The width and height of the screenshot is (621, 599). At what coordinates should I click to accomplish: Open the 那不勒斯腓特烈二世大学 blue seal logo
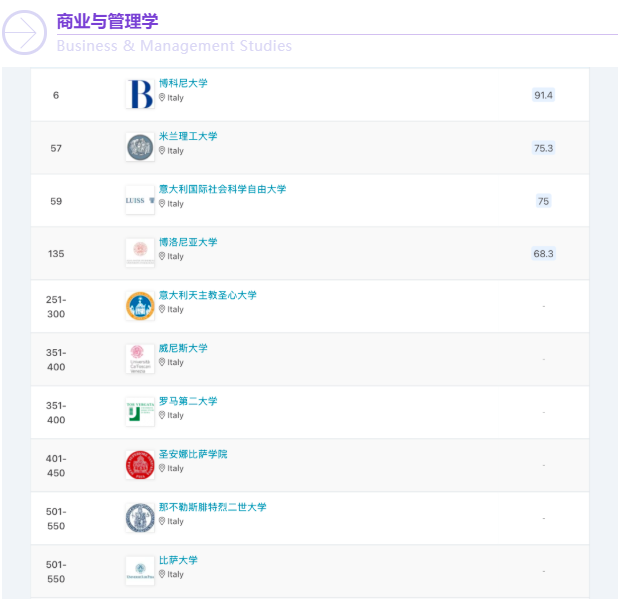click(x=140, y=518)
